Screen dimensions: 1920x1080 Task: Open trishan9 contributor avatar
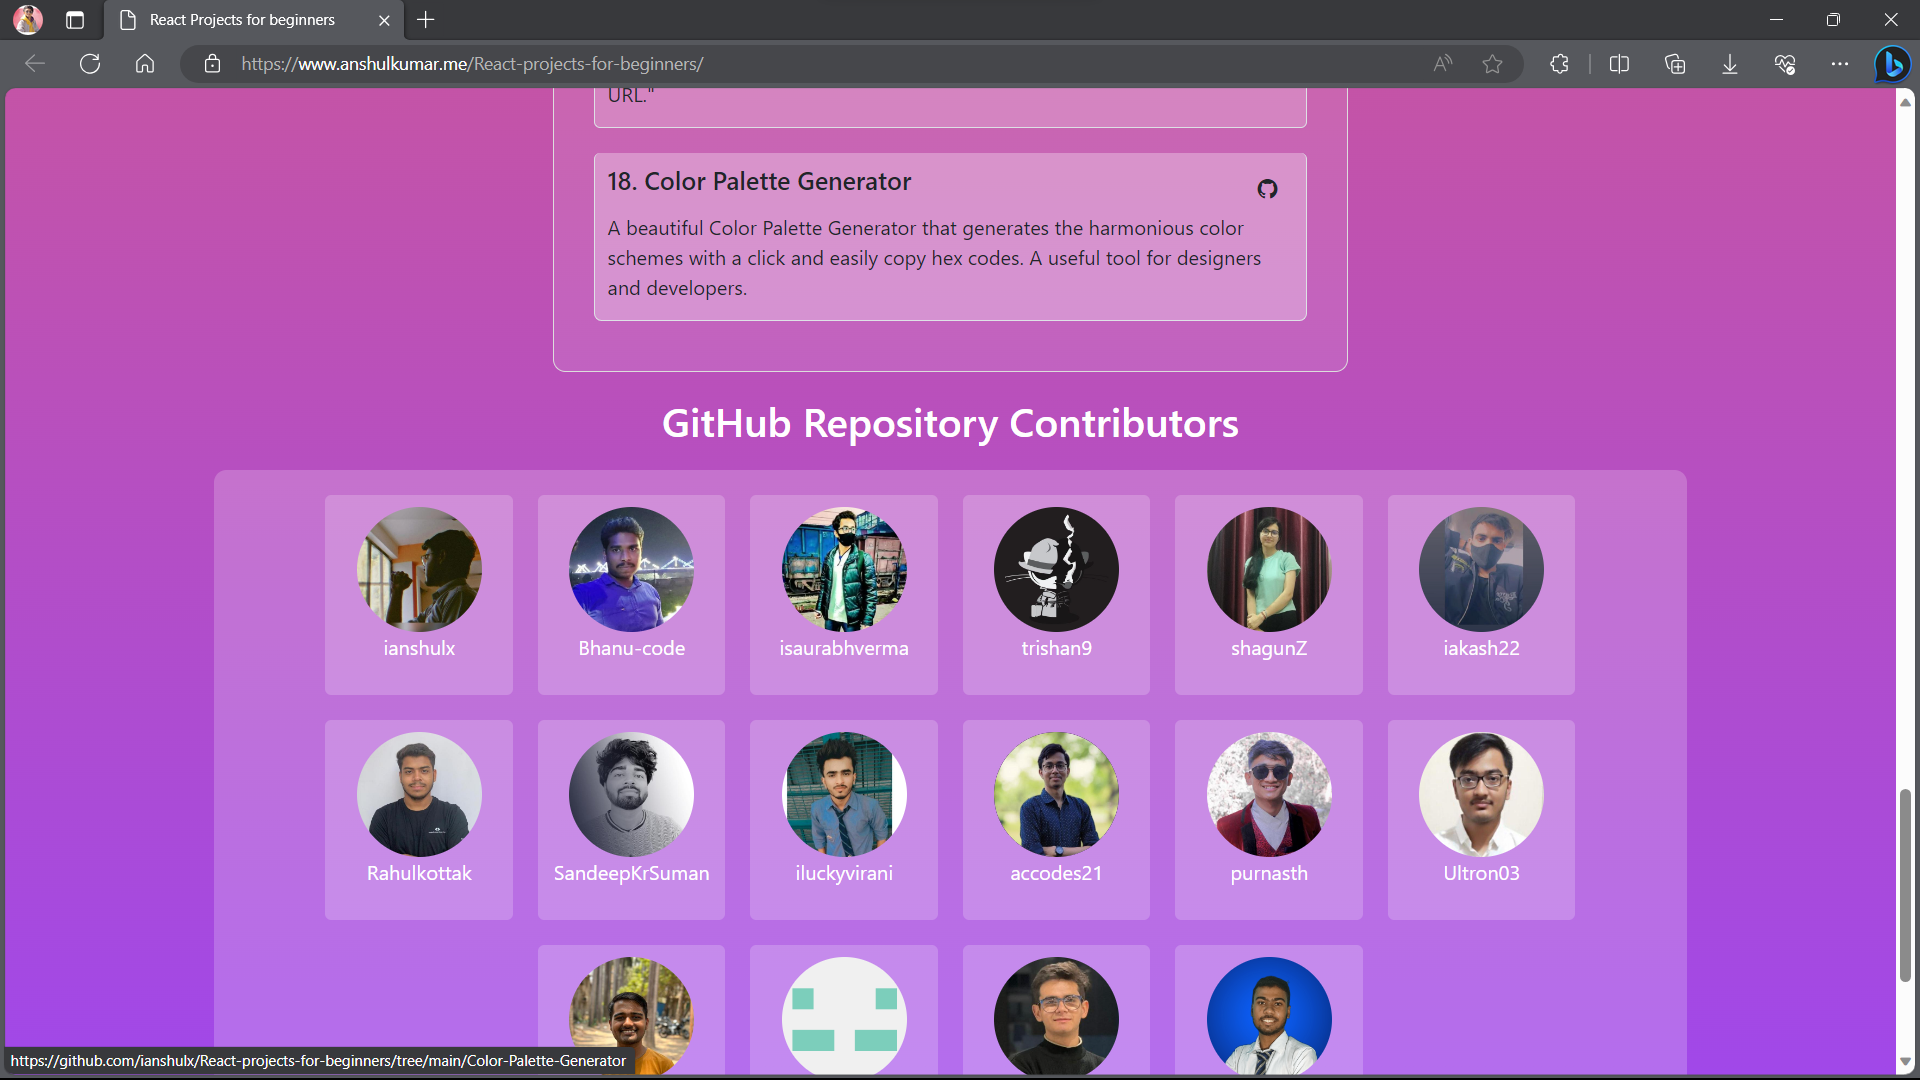click(1056, 569)
